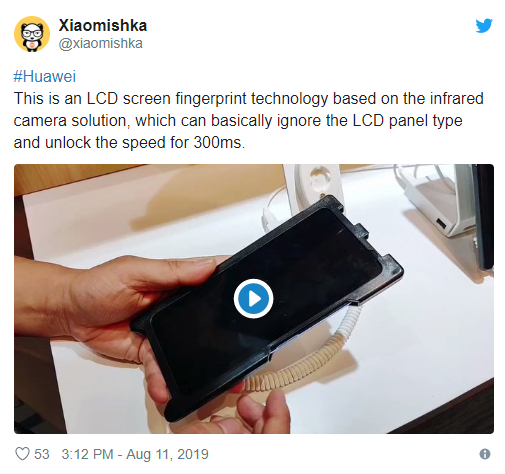Image resolution: width=505 pixels, height=474 pixels.
Task: Open the 3:12 PM timestamp link
Action: tap(87, 454)
